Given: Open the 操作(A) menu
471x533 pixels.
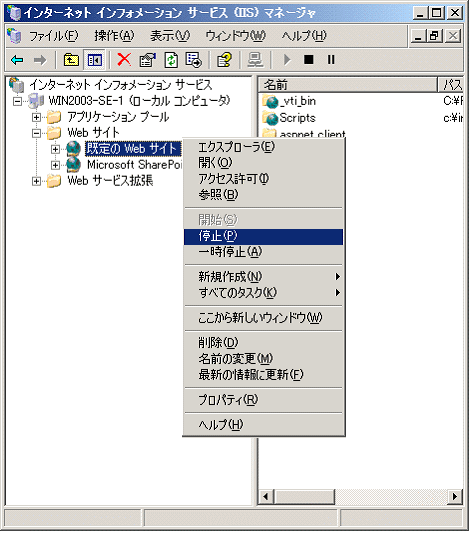Looking at the screenshot, I should [x=114, y=36].
